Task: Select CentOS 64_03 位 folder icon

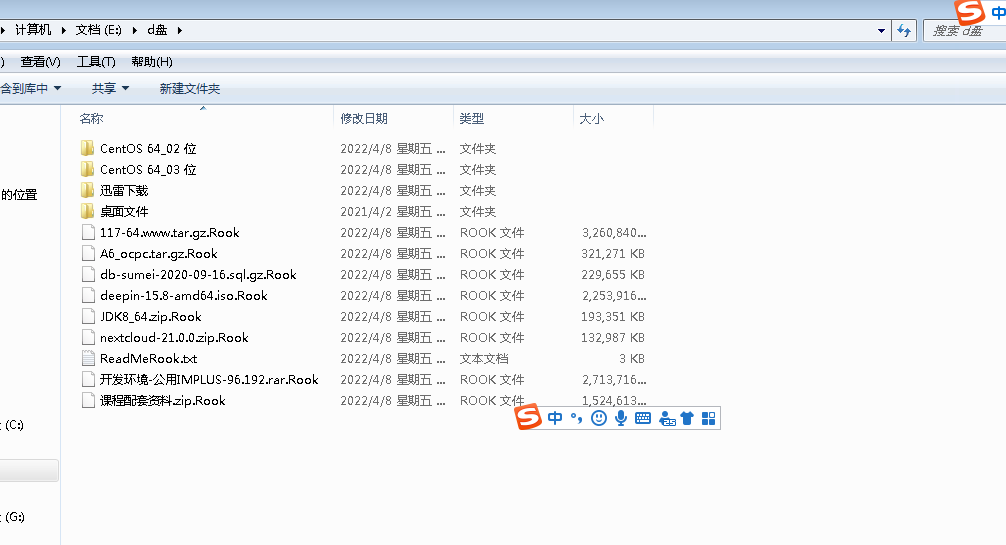Action: [x=88, y=169]
